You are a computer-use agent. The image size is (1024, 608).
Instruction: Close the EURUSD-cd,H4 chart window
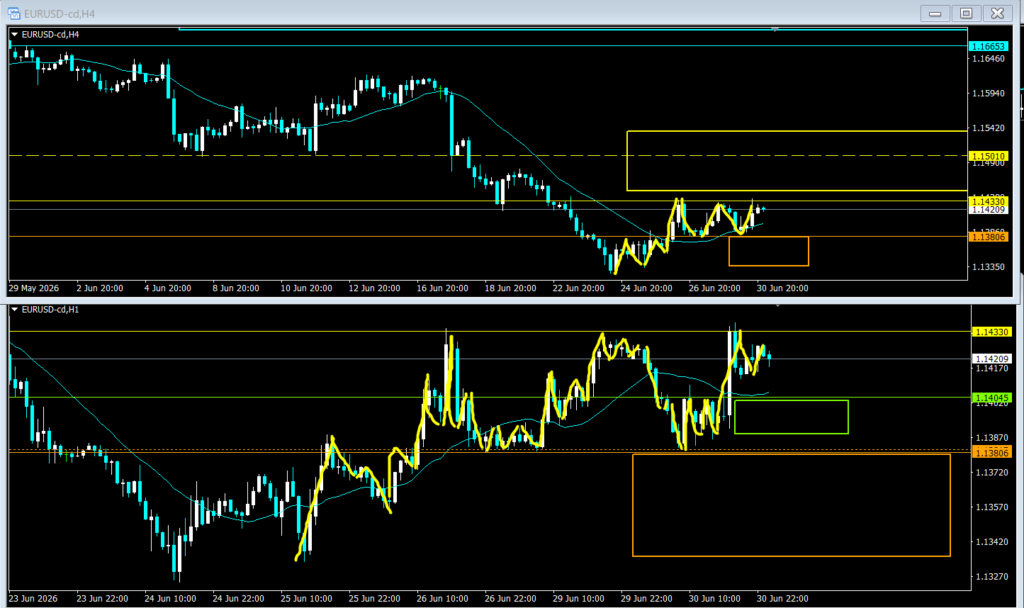pos(997,13)
